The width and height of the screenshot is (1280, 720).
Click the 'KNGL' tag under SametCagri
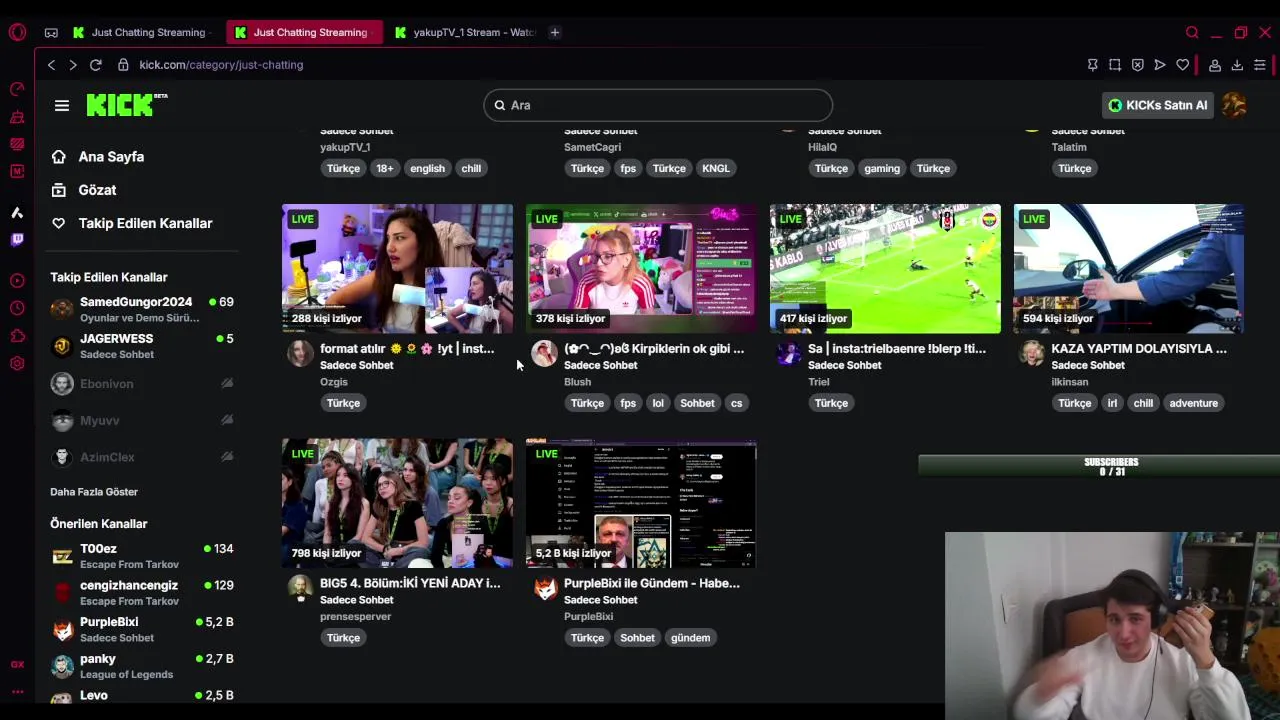pyautogui.click(x=716, y=168)
